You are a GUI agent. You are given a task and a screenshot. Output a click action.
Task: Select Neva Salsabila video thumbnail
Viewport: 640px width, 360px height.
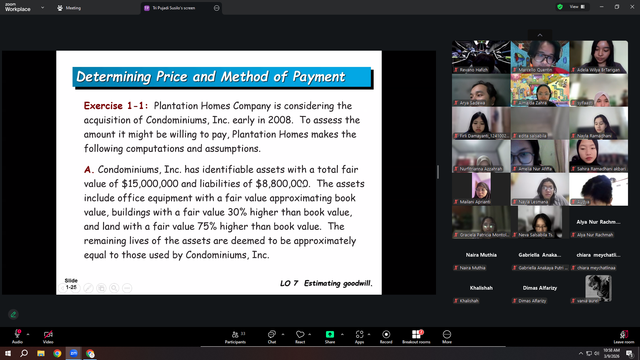pyautogui.click(x=540, y=222)
